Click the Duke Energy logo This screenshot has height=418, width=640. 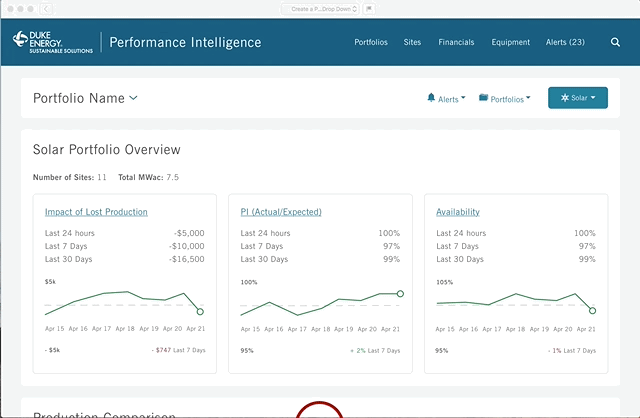53,42
